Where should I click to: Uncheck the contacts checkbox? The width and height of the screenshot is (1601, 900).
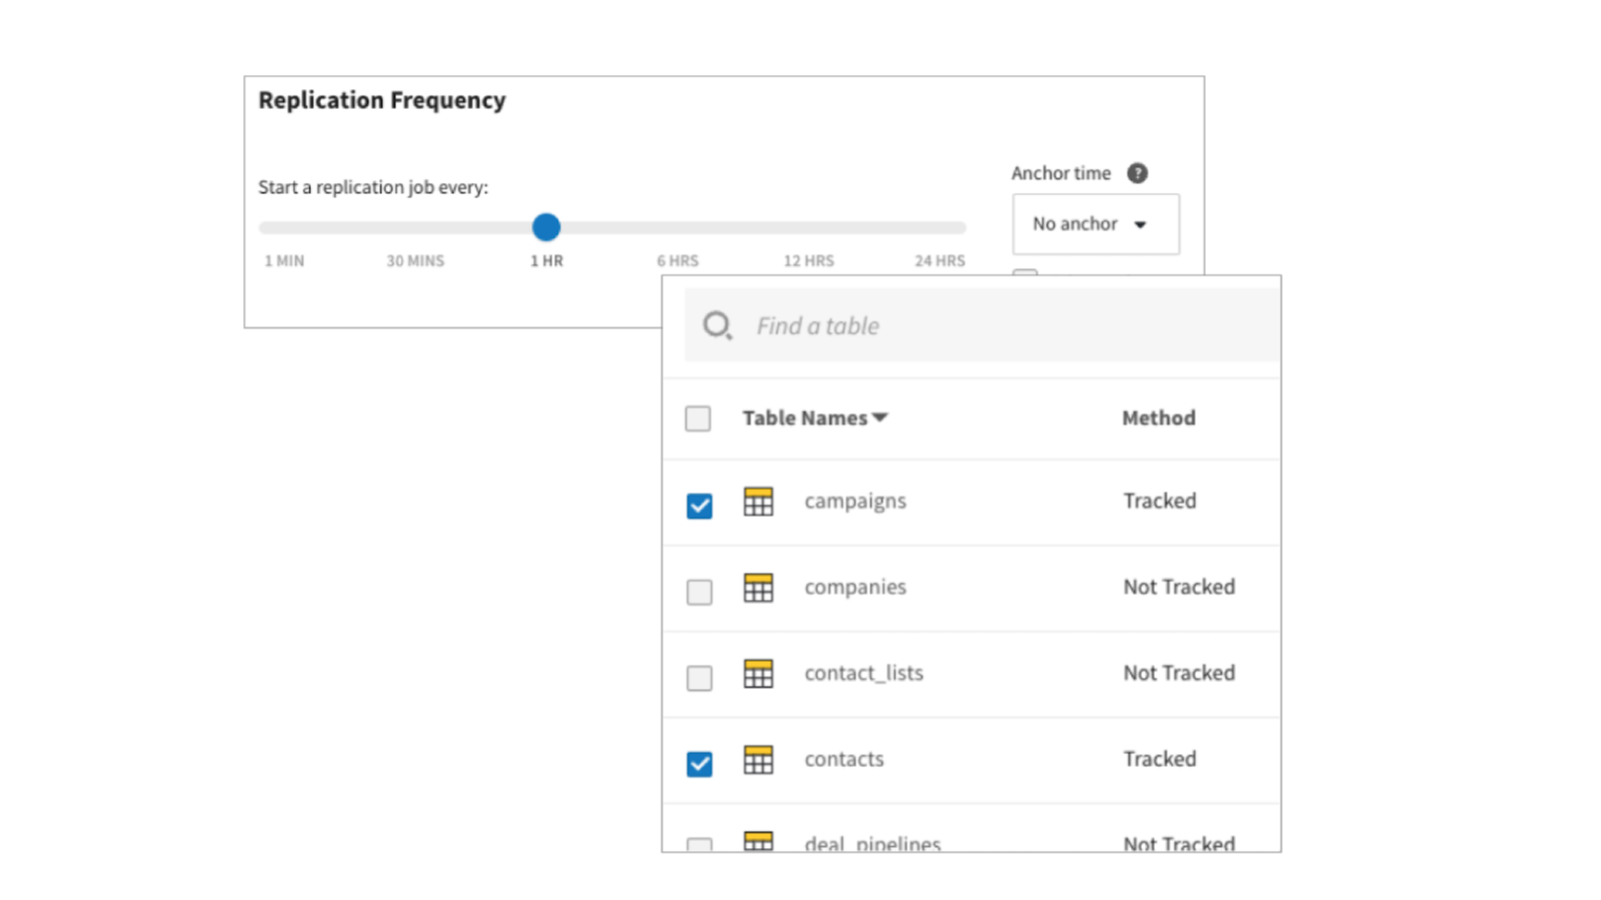[x=698, y=764]
